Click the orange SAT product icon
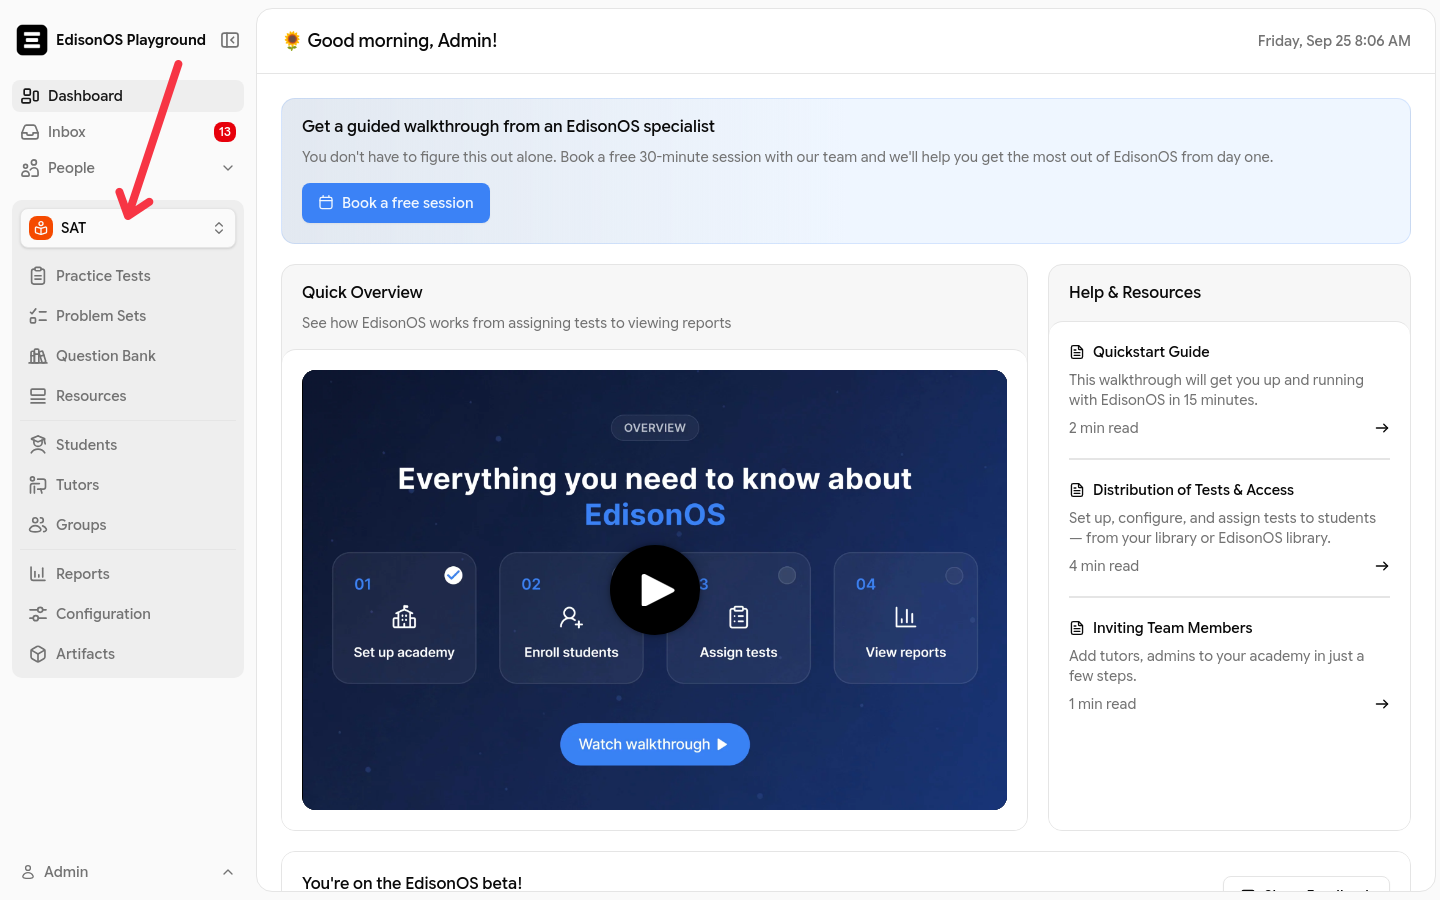 [41, 228]
